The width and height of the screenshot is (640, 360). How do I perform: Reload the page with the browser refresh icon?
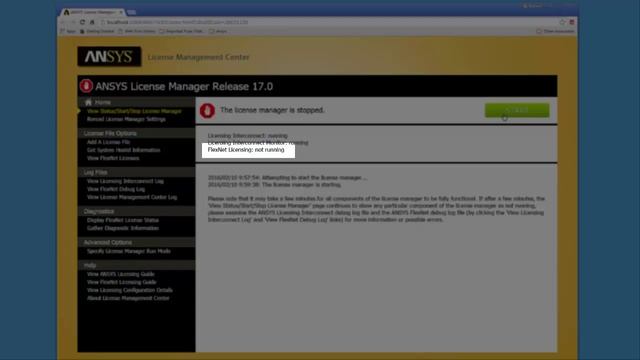82,22
